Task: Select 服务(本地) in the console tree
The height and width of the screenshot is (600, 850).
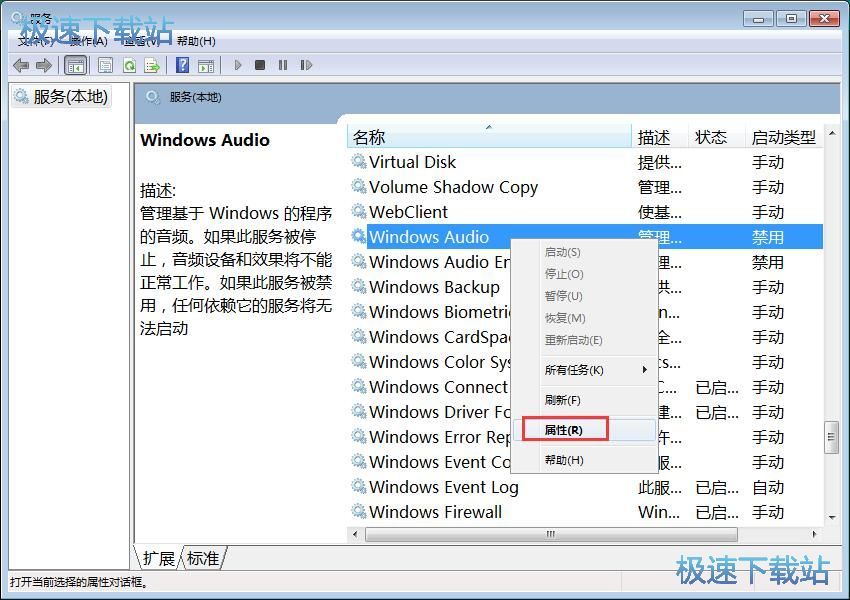Action: click(61, 97)
